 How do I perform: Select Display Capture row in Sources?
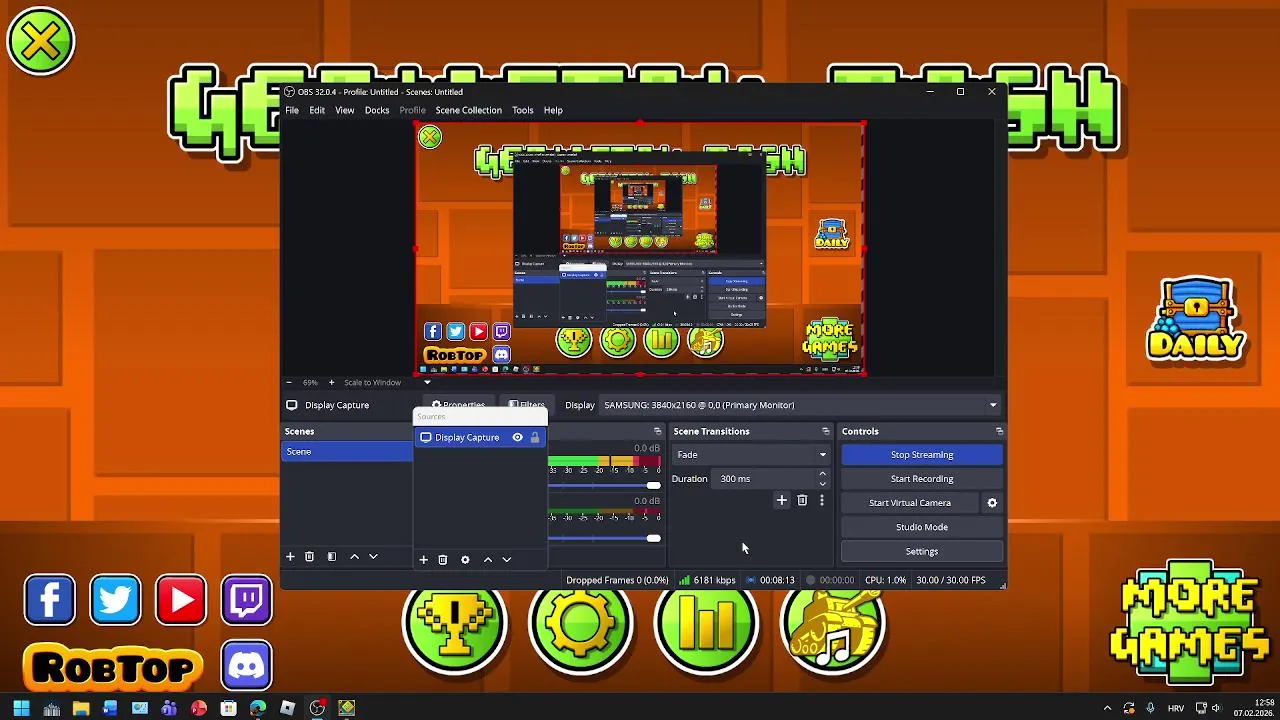tap(480, 437)
